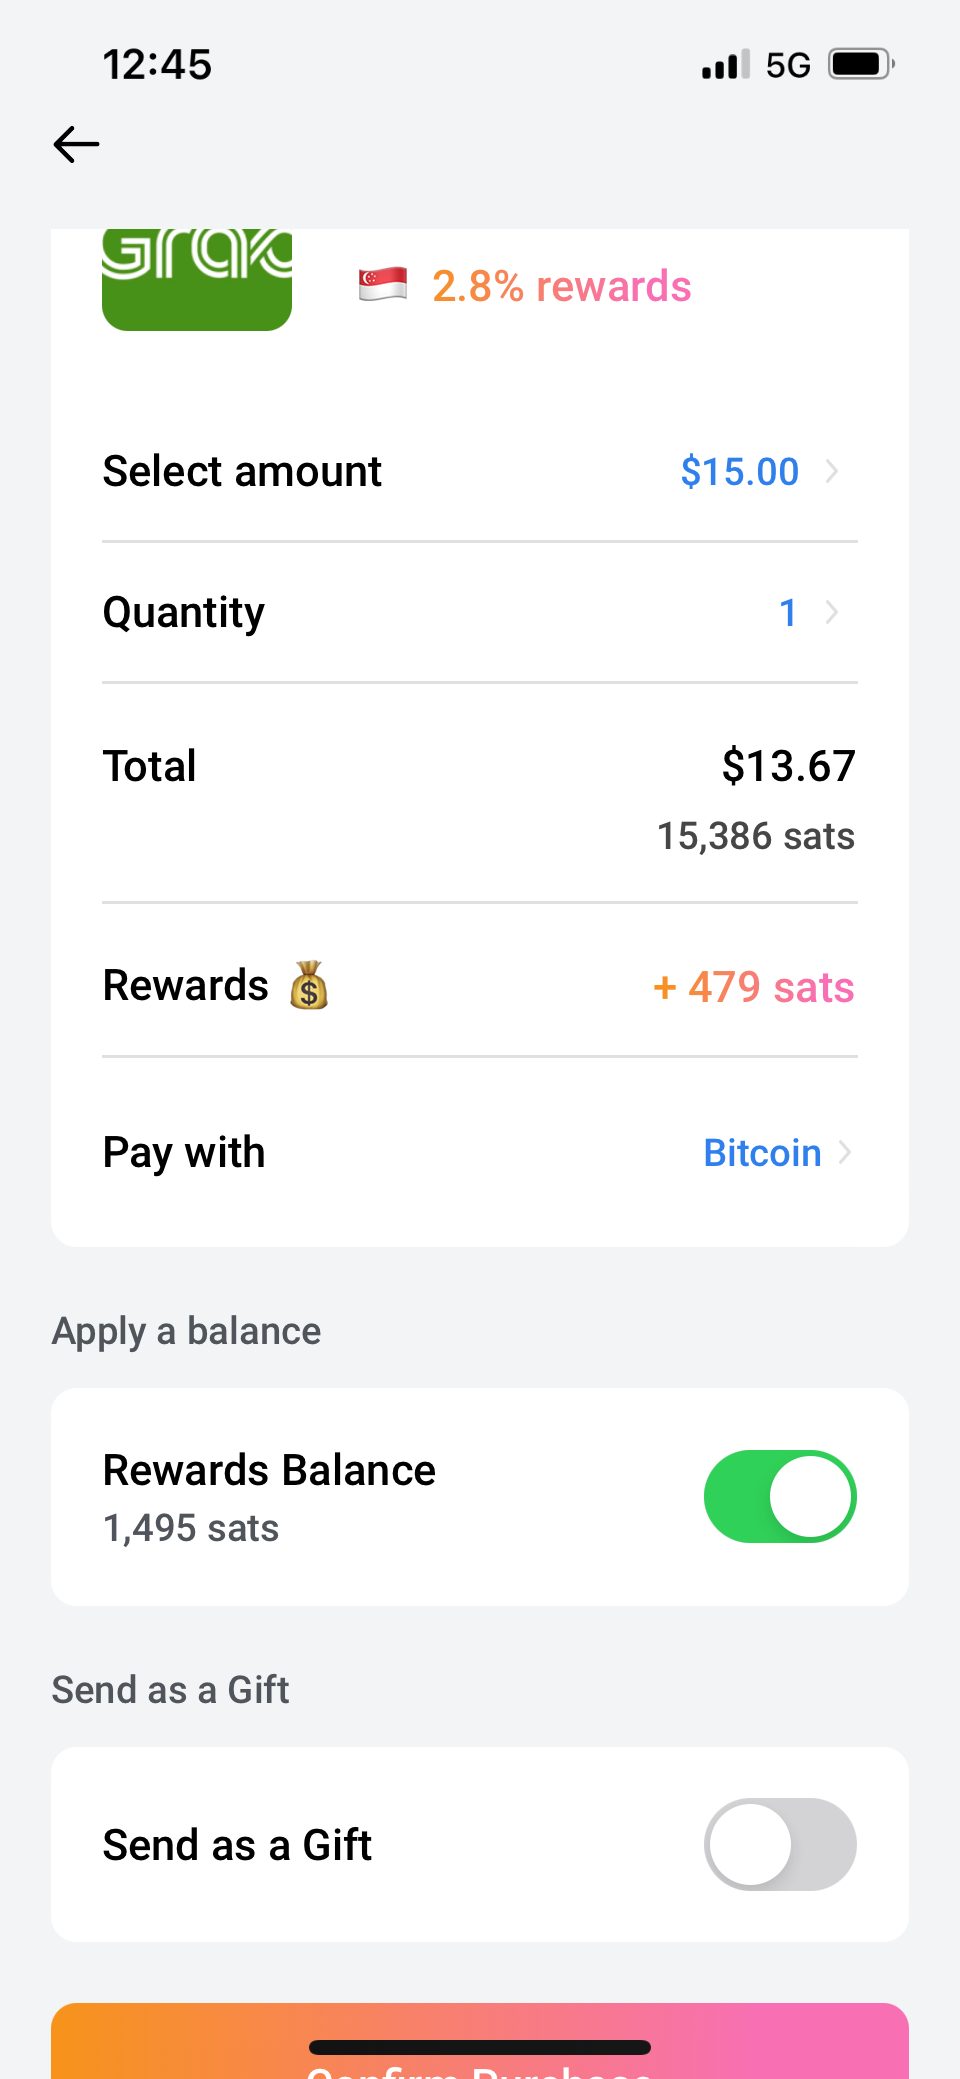Expand Quantity options with chevron

(x=831, y=612)
